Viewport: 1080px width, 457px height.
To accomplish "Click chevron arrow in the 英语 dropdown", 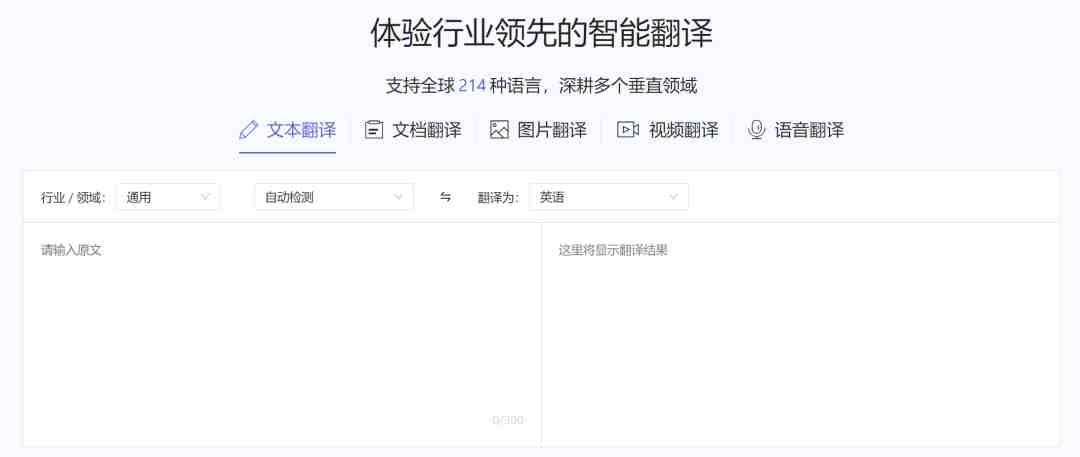I will (674, 197).
